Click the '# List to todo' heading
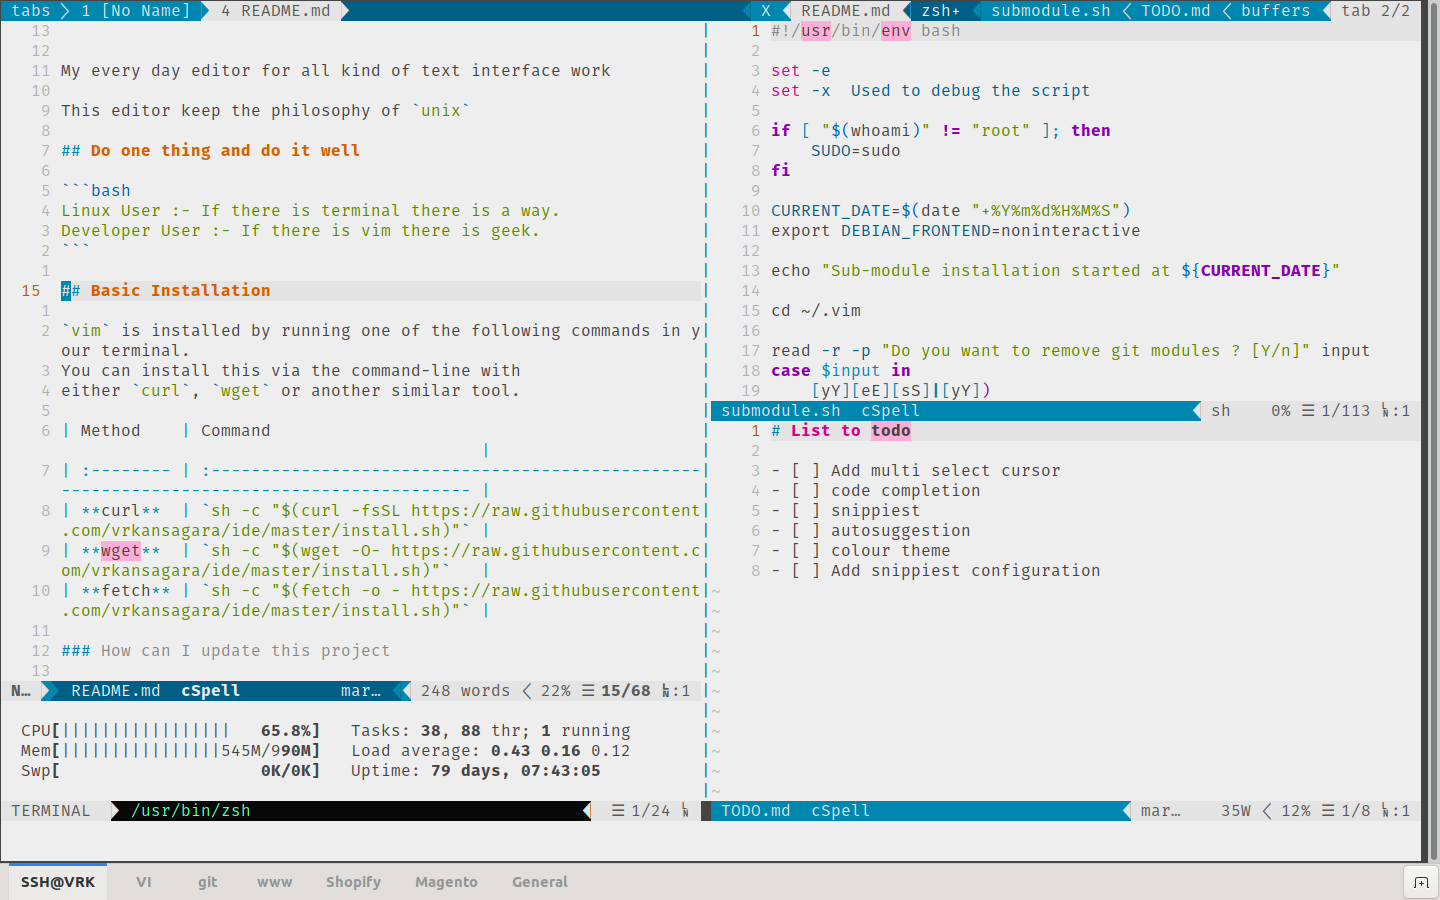Screen dimensions: 1440x900 click(841, 431)
